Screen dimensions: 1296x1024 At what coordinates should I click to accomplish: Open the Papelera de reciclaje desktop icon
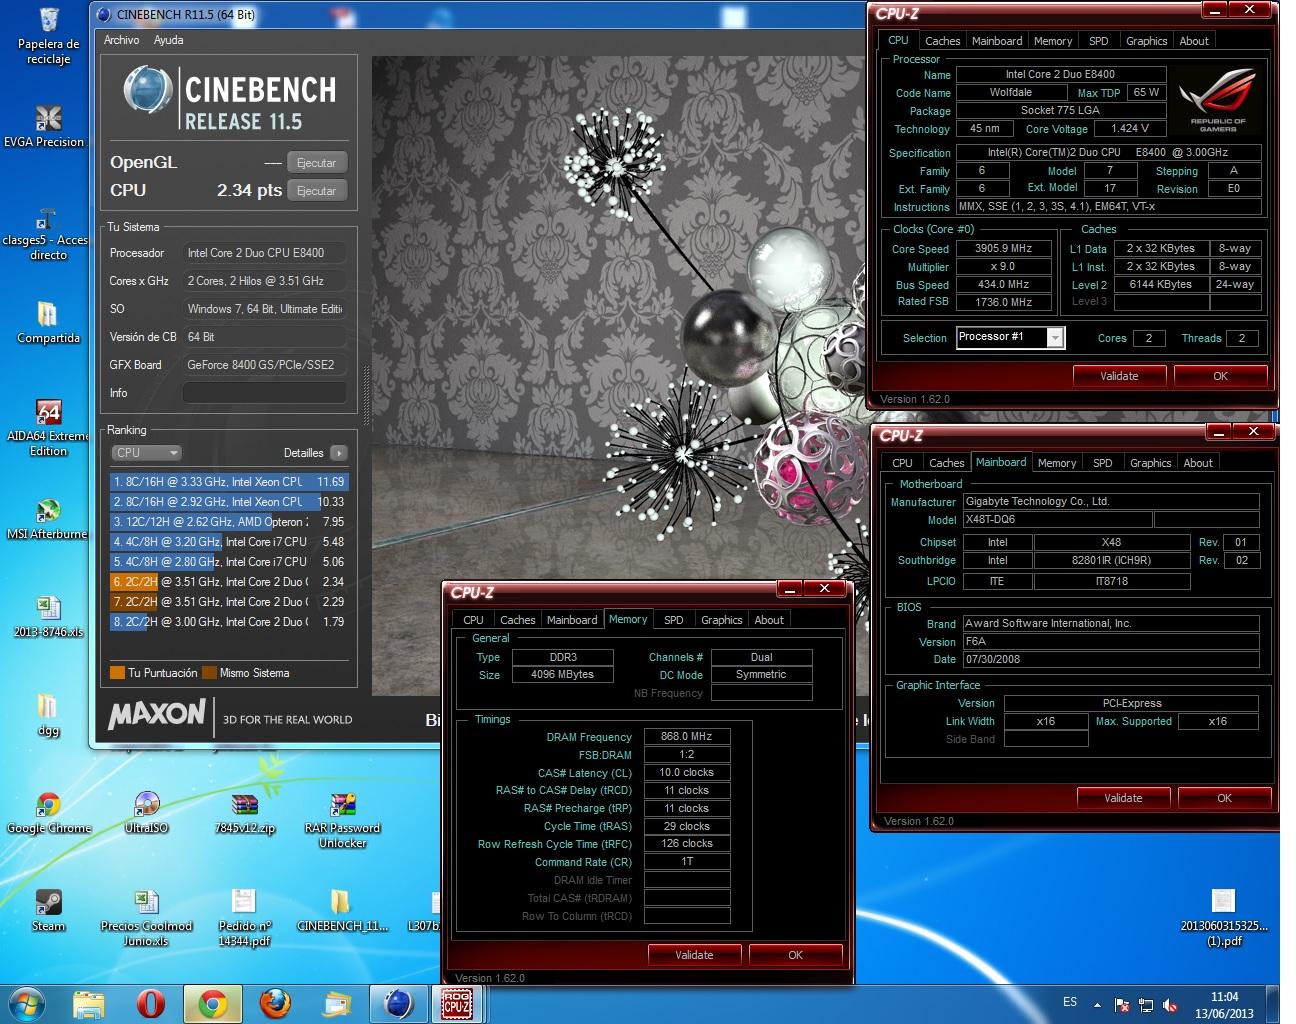(x=48, y=36)
